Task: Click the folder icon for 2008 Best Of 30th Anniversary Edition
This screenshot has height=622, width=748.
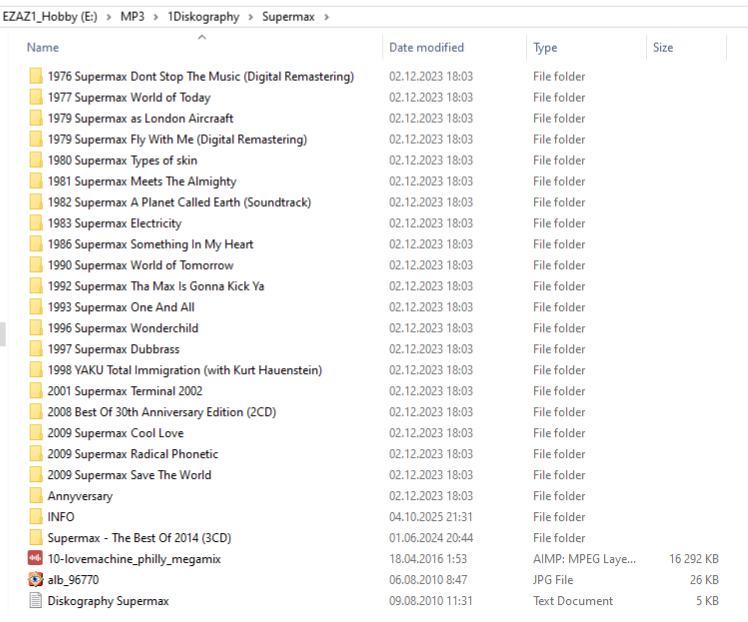Action: [36, 412]
